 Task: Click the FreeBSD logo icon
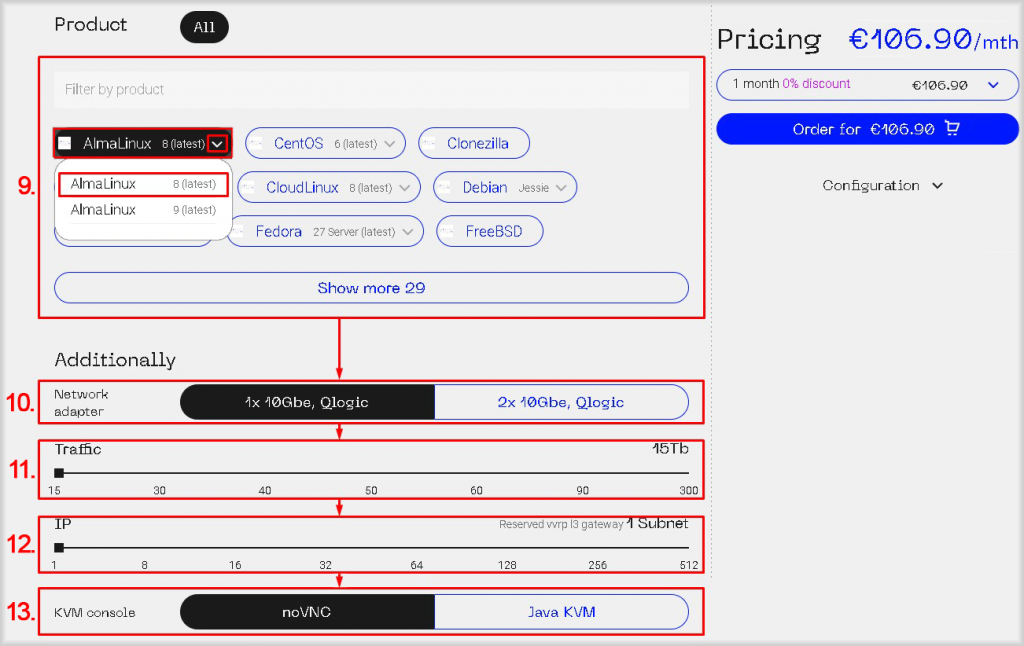(x=447, y=231)
